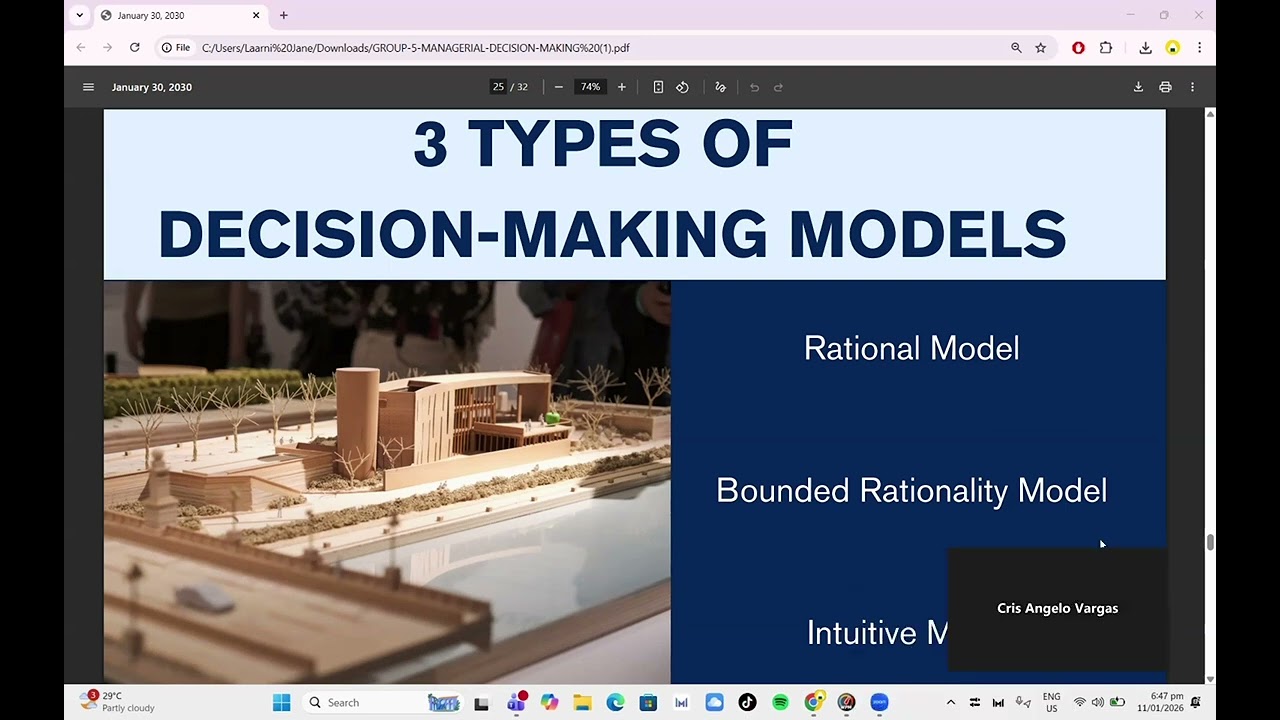This screenshot has height=720, width=1280.
Task: Click the "Rational Model" text
Action: tap(911, 348)
